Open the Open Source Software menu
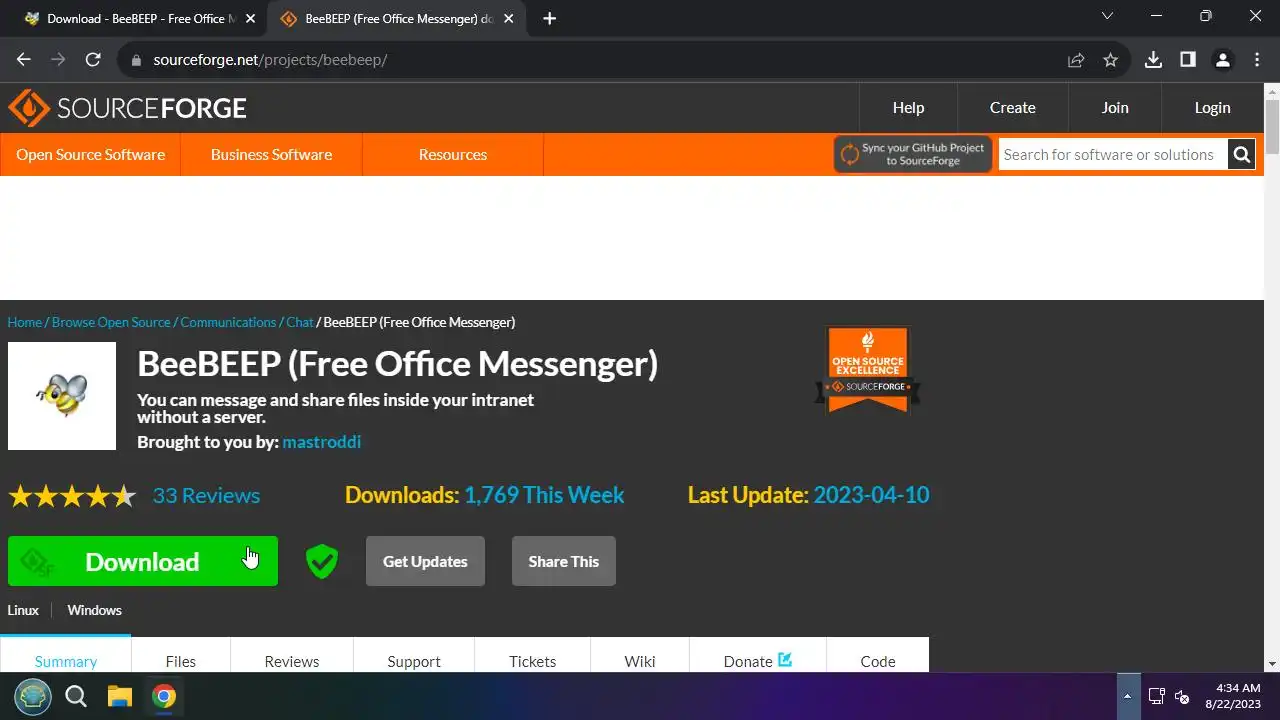Image resolution: width=1280 pixels, height=720 pixels. [91, 155]
